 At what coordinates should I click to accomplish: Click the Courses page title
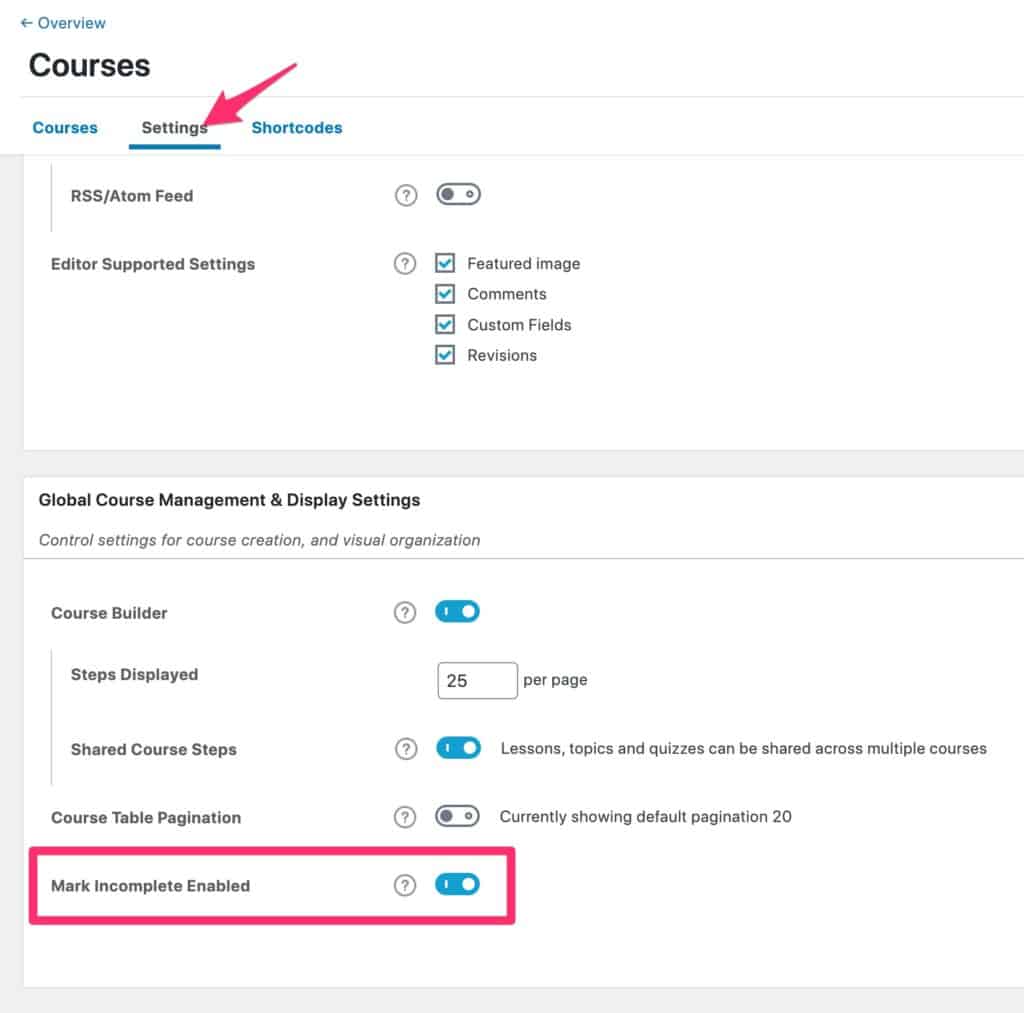tap(89, 65)
